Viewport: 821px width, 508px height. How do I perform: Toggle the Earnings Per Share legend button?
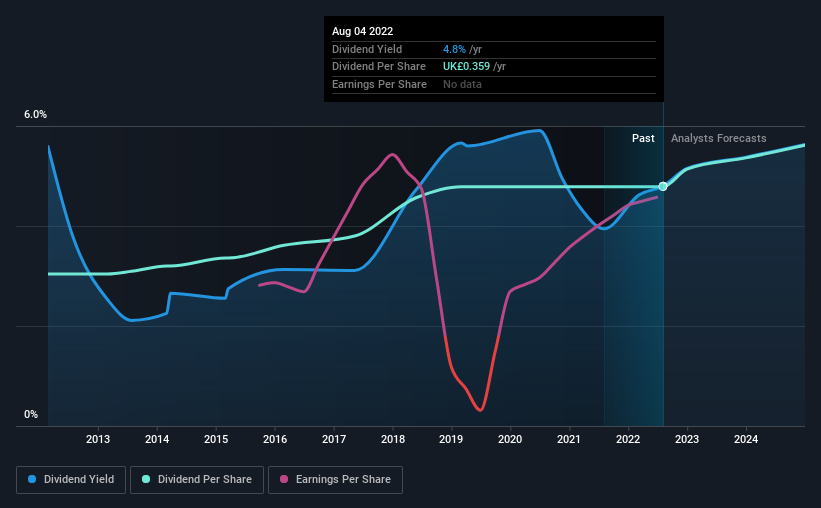click(x=335, y=480)
